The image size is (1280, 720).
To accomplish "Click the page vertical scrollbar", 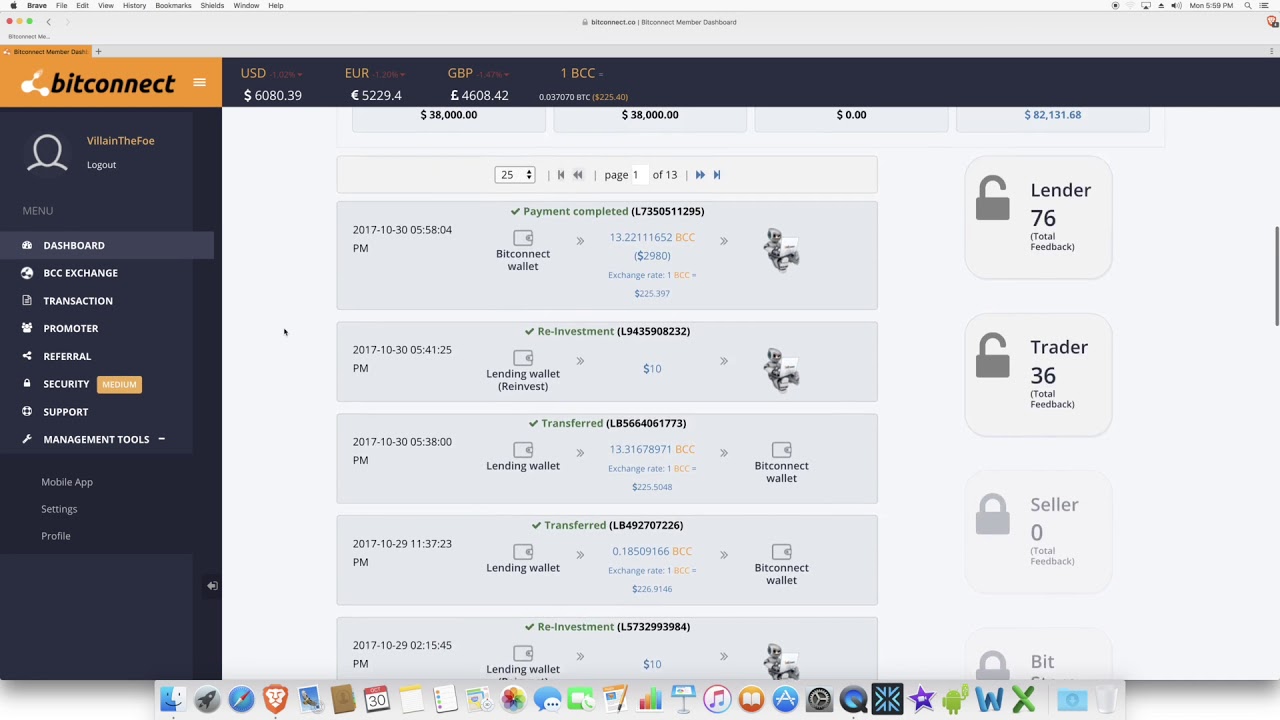I will click(x=1276, y=275).
